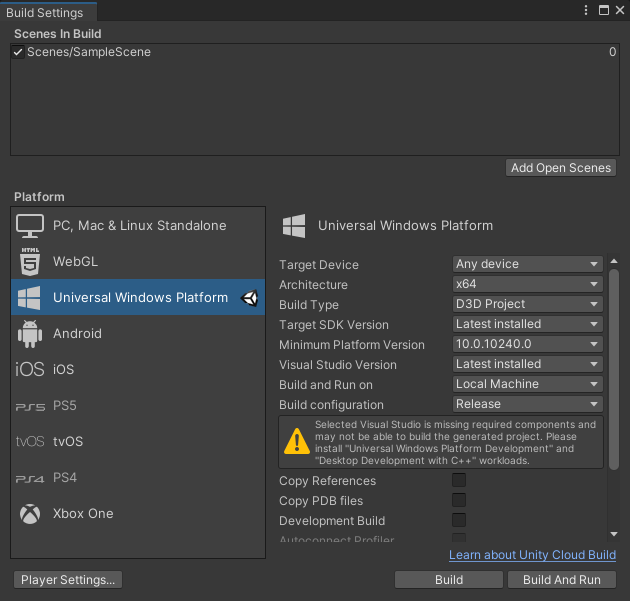Click the Minimum Platform Version label
This screenshot has height=601, width=630.
pos(352,345)
